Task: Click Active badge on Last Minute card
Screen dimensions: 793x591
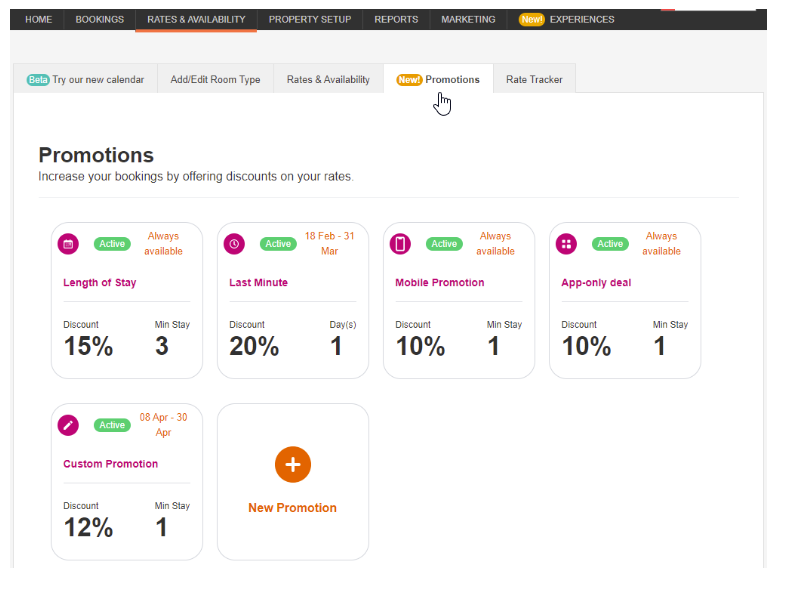Action: tap(278, 244)
